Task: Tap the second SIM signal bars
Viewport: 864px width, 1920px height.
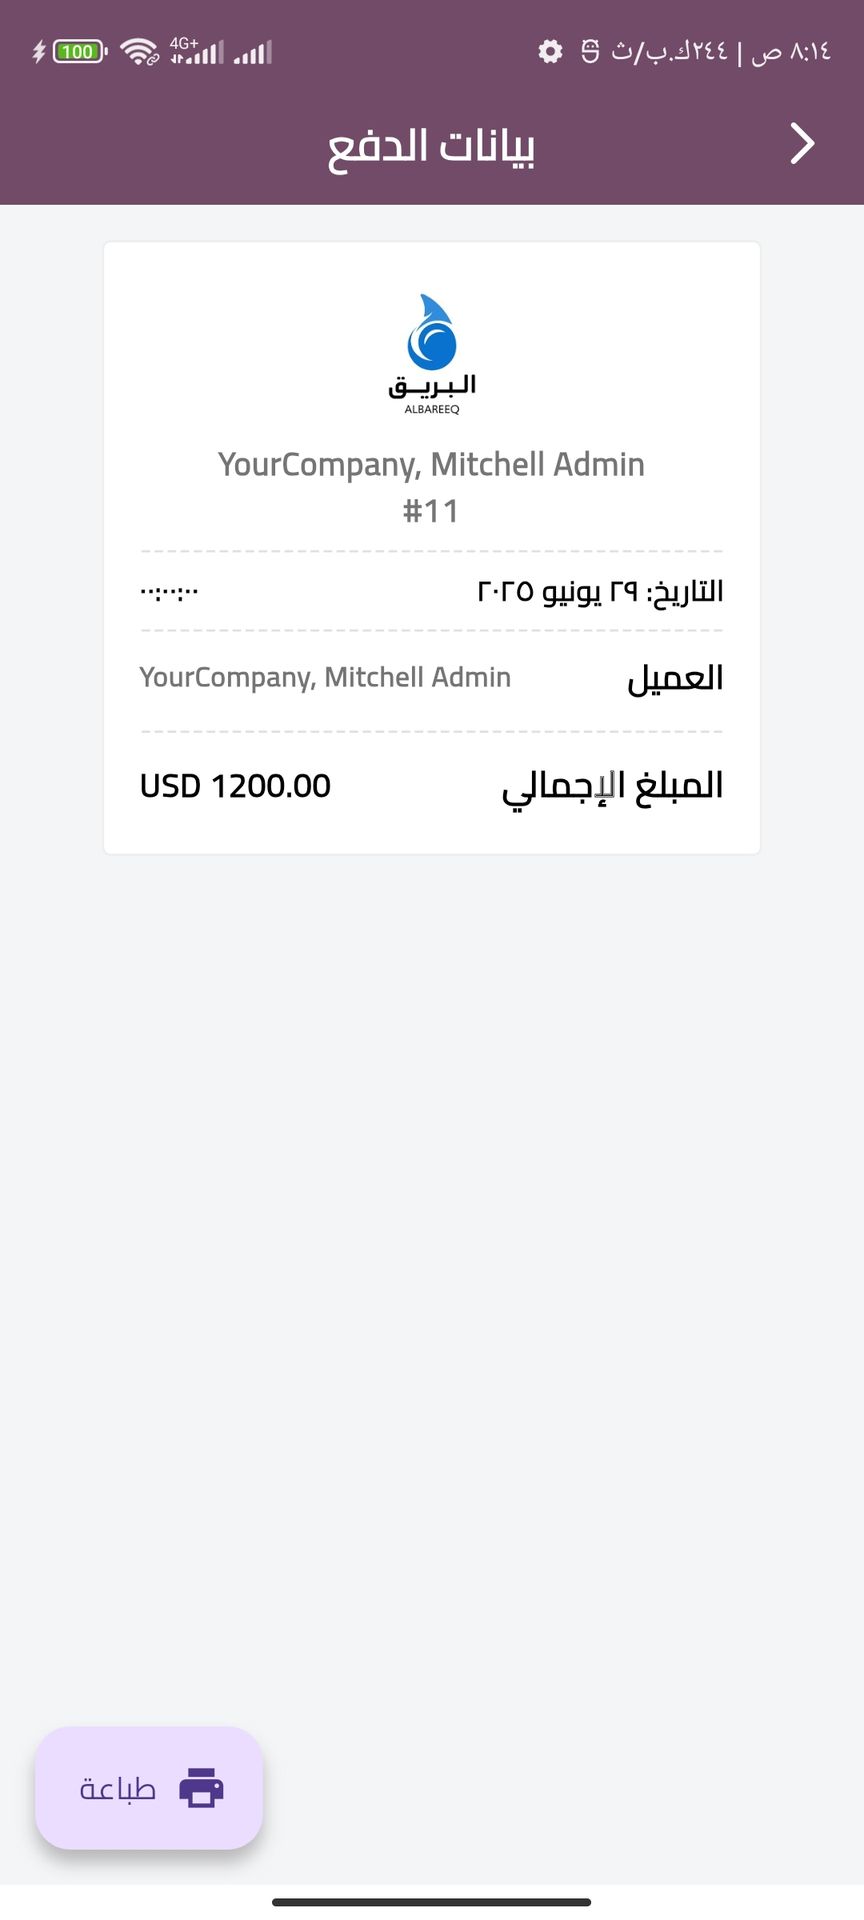Action: point(253,52)
